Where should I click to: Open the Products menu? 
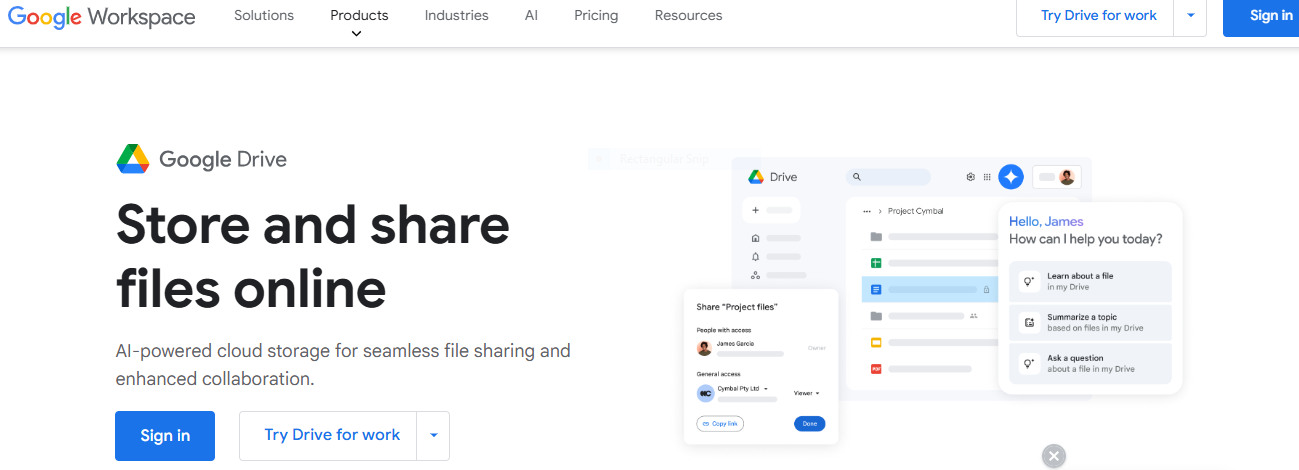(x=359, y=15)
